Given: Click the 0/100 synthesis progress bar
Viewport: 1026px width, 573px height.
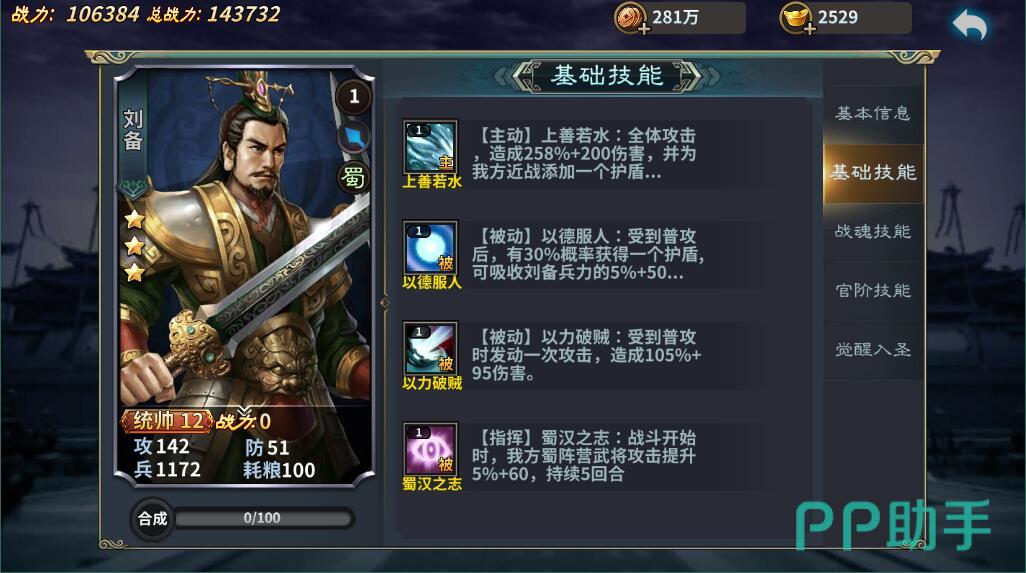Looking at the screenshot, I should [x=263, y=518].
